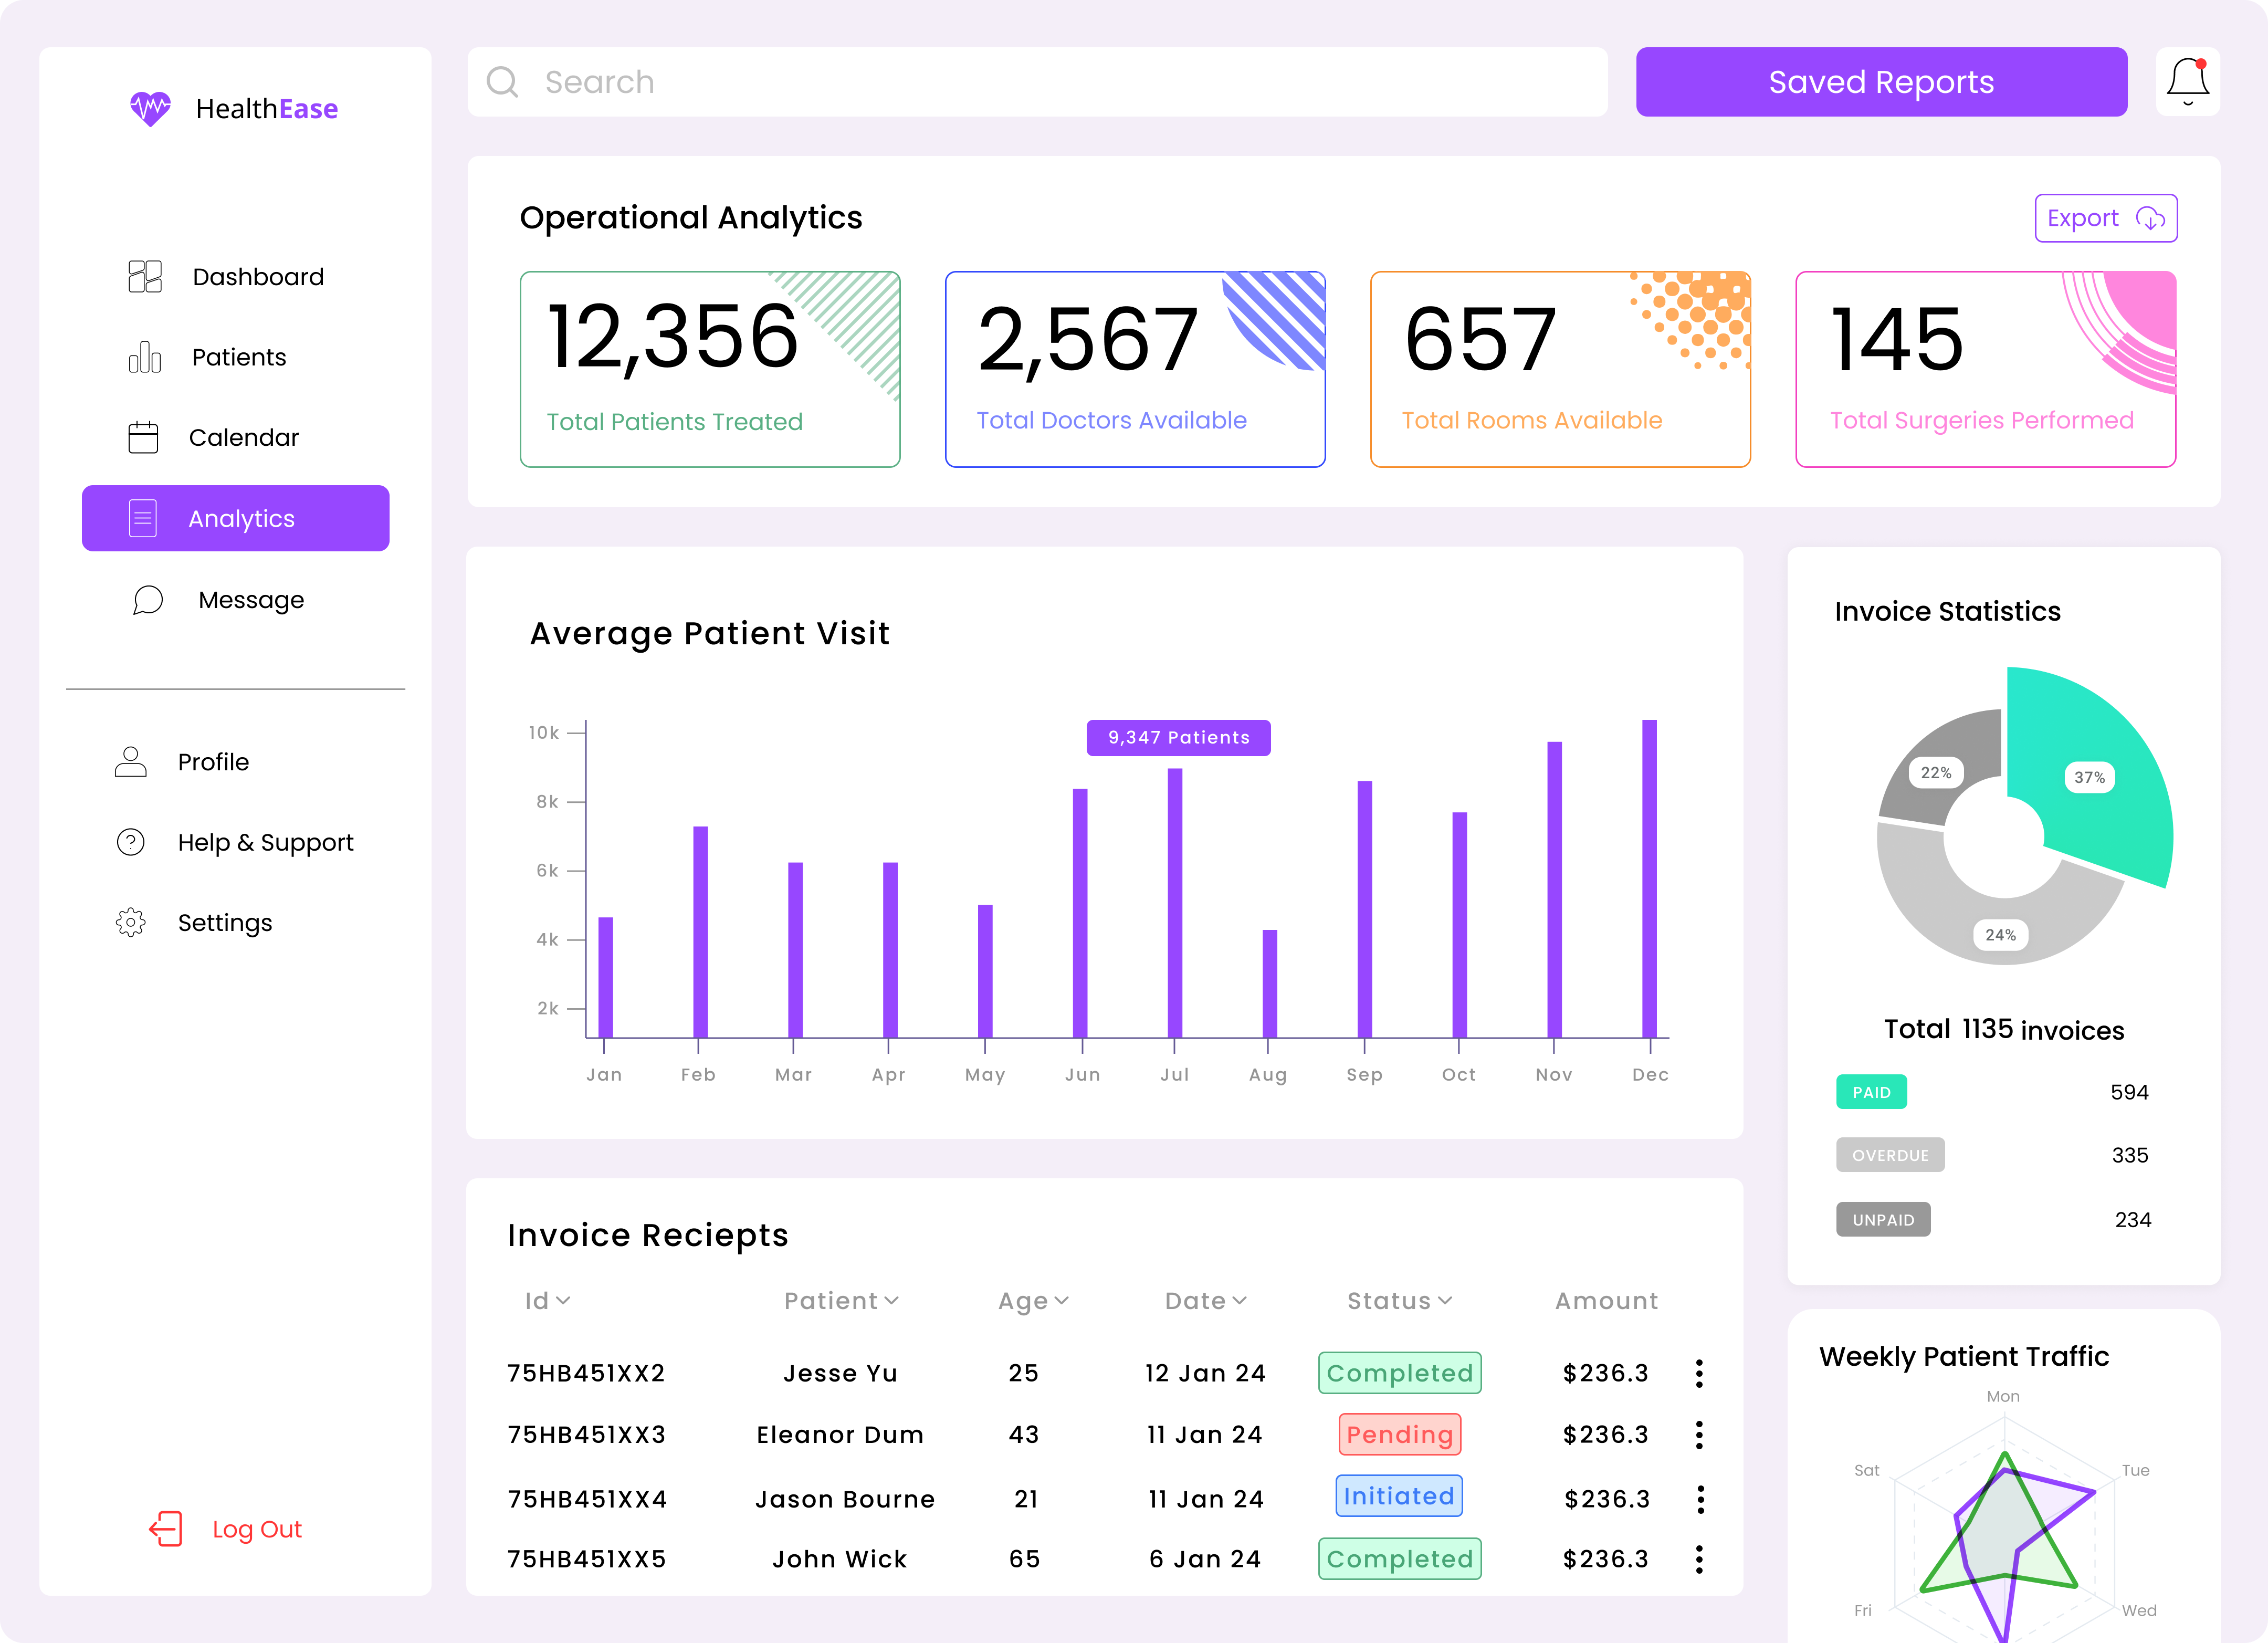The height and width of the screenshot is (1643, 2268).
Task: Click the Message chat bubble icon
Action: point(148,600)
